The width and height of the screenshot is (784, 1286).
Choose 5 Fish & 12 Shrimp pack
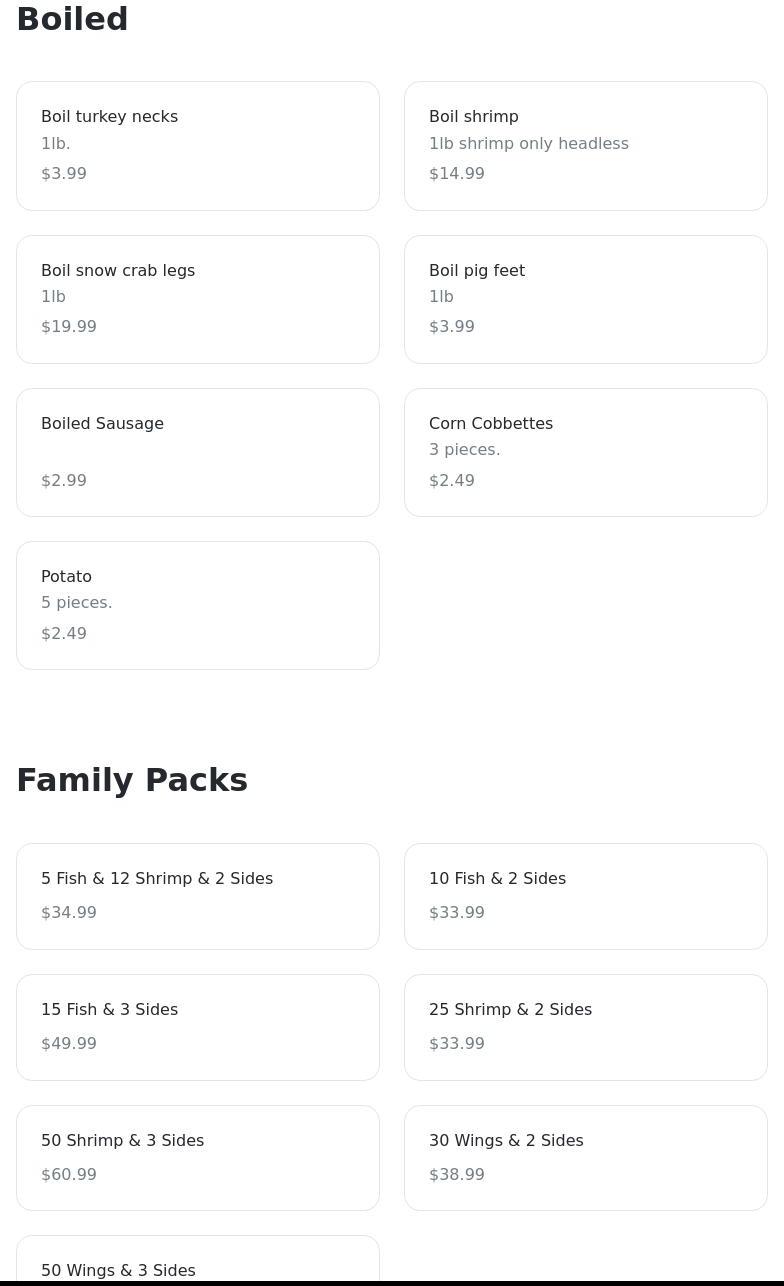click(198, 896)
